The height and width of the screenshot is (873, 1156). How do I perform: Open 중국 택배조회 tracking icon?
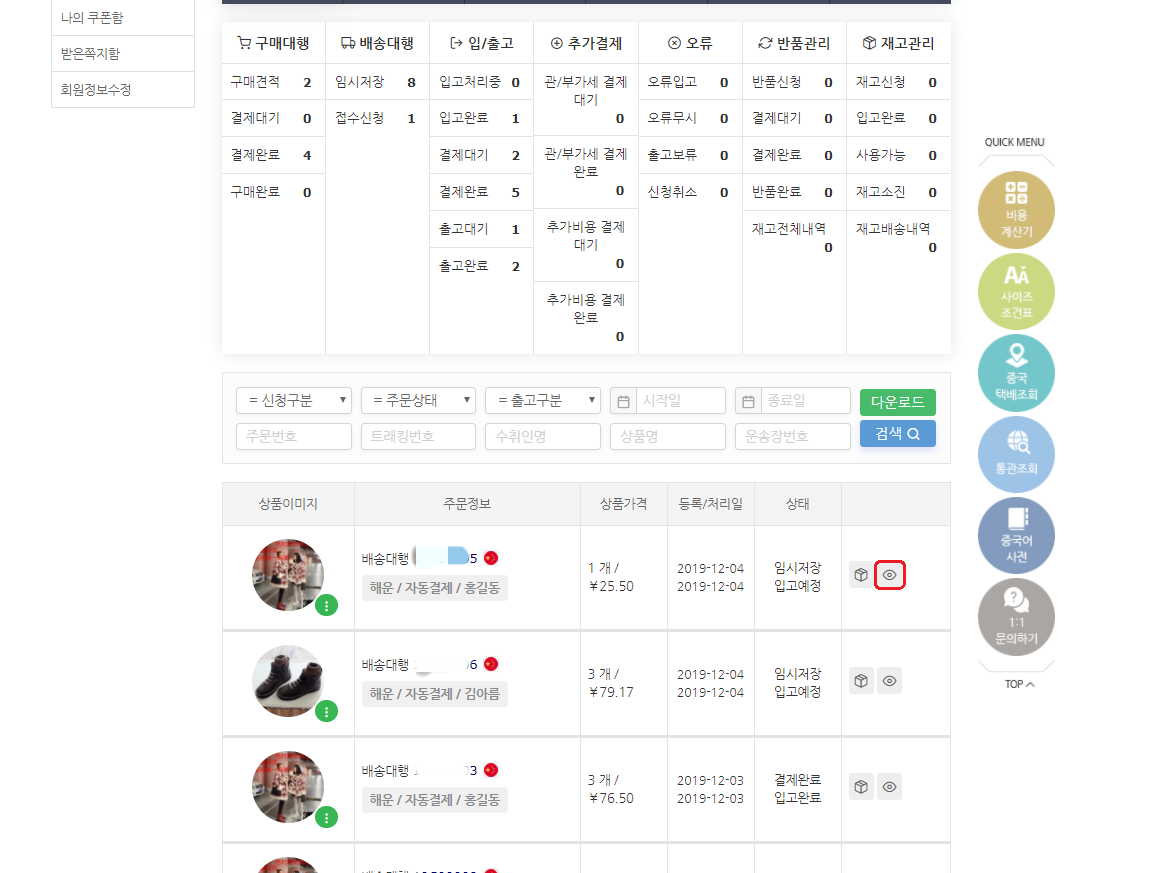(x=1016, y=373)
